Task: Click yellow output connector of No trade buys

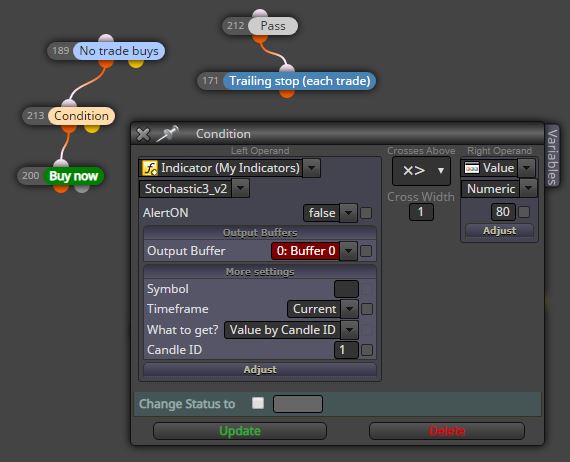Action: [x=136, y=64]
